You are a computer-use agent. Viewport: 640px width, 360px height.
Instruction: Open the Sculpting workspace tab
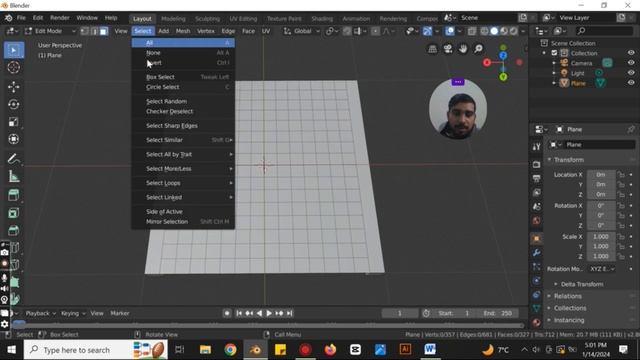pos(207,18)
